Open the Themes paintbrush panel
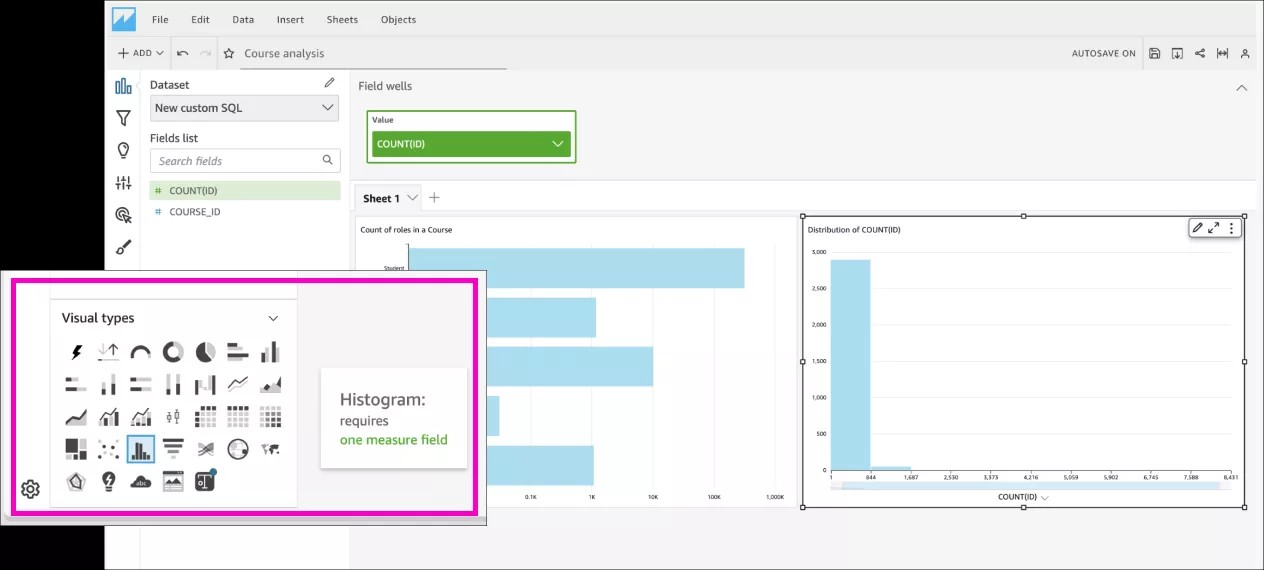Screen dimensions: 1264x570 coord(123,247)
